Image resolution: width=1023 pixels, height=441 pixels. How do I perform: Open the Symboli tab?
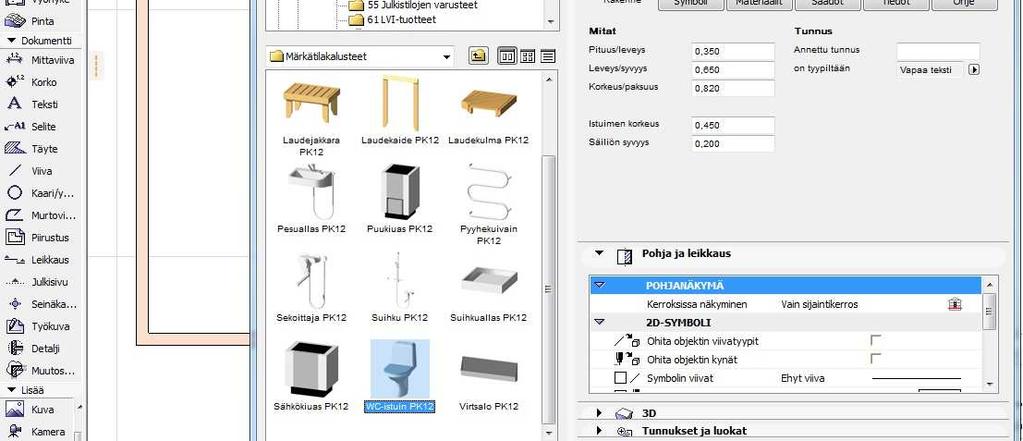tap(692, 3)
